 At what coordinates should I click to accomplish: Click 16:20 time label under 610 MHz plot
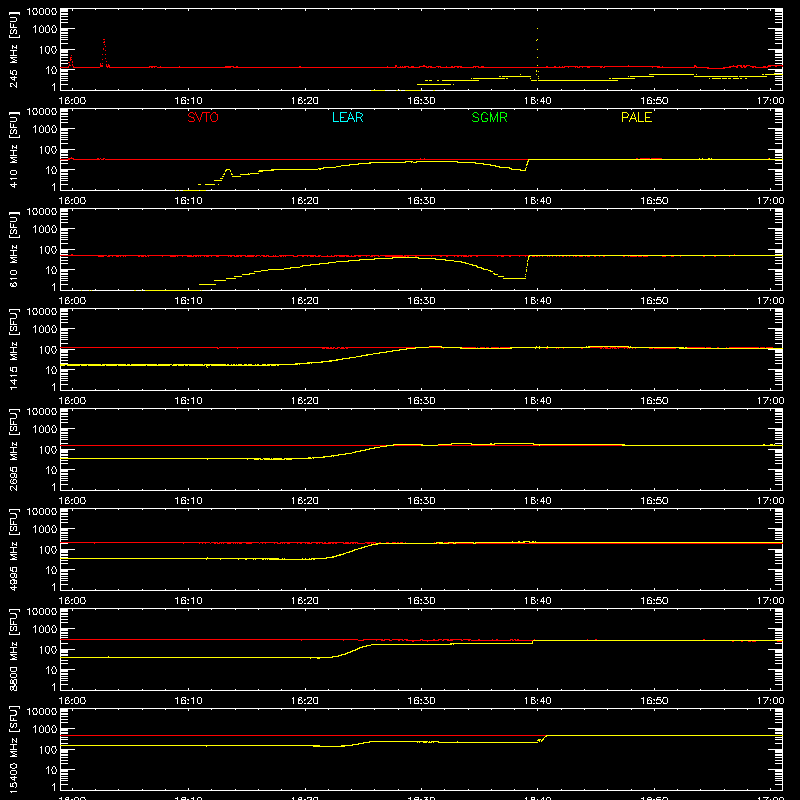[x=305, y=301]
